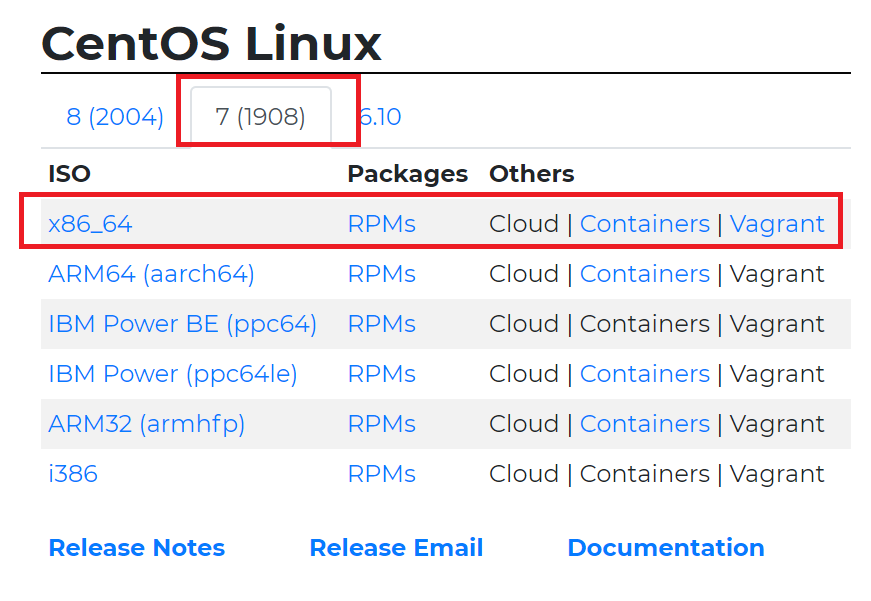Click Cloud text in ppc64le row
This screenshot has height=601, width=871.
(524, 374)
